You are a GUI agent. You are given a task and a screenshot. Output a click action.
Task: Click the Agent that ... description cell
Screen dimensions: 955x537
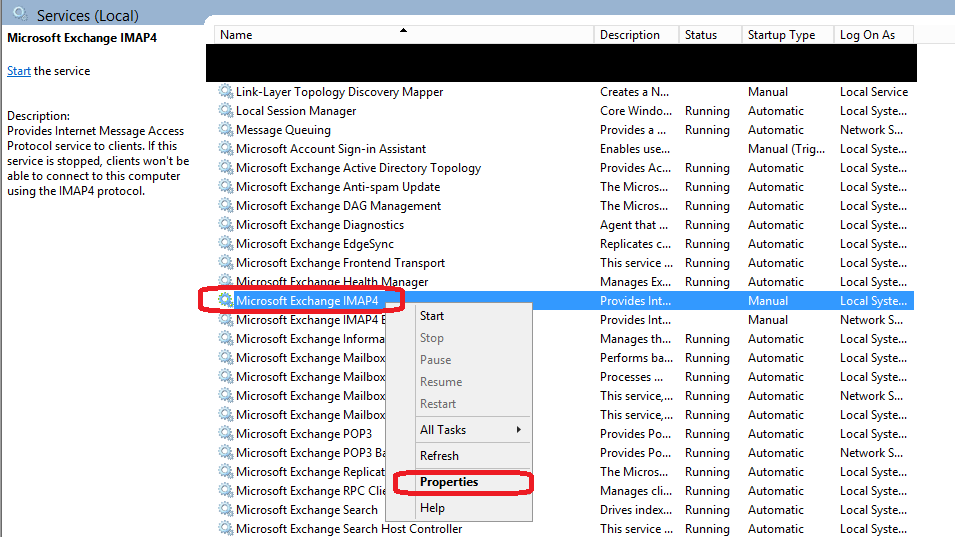point(634,225)
